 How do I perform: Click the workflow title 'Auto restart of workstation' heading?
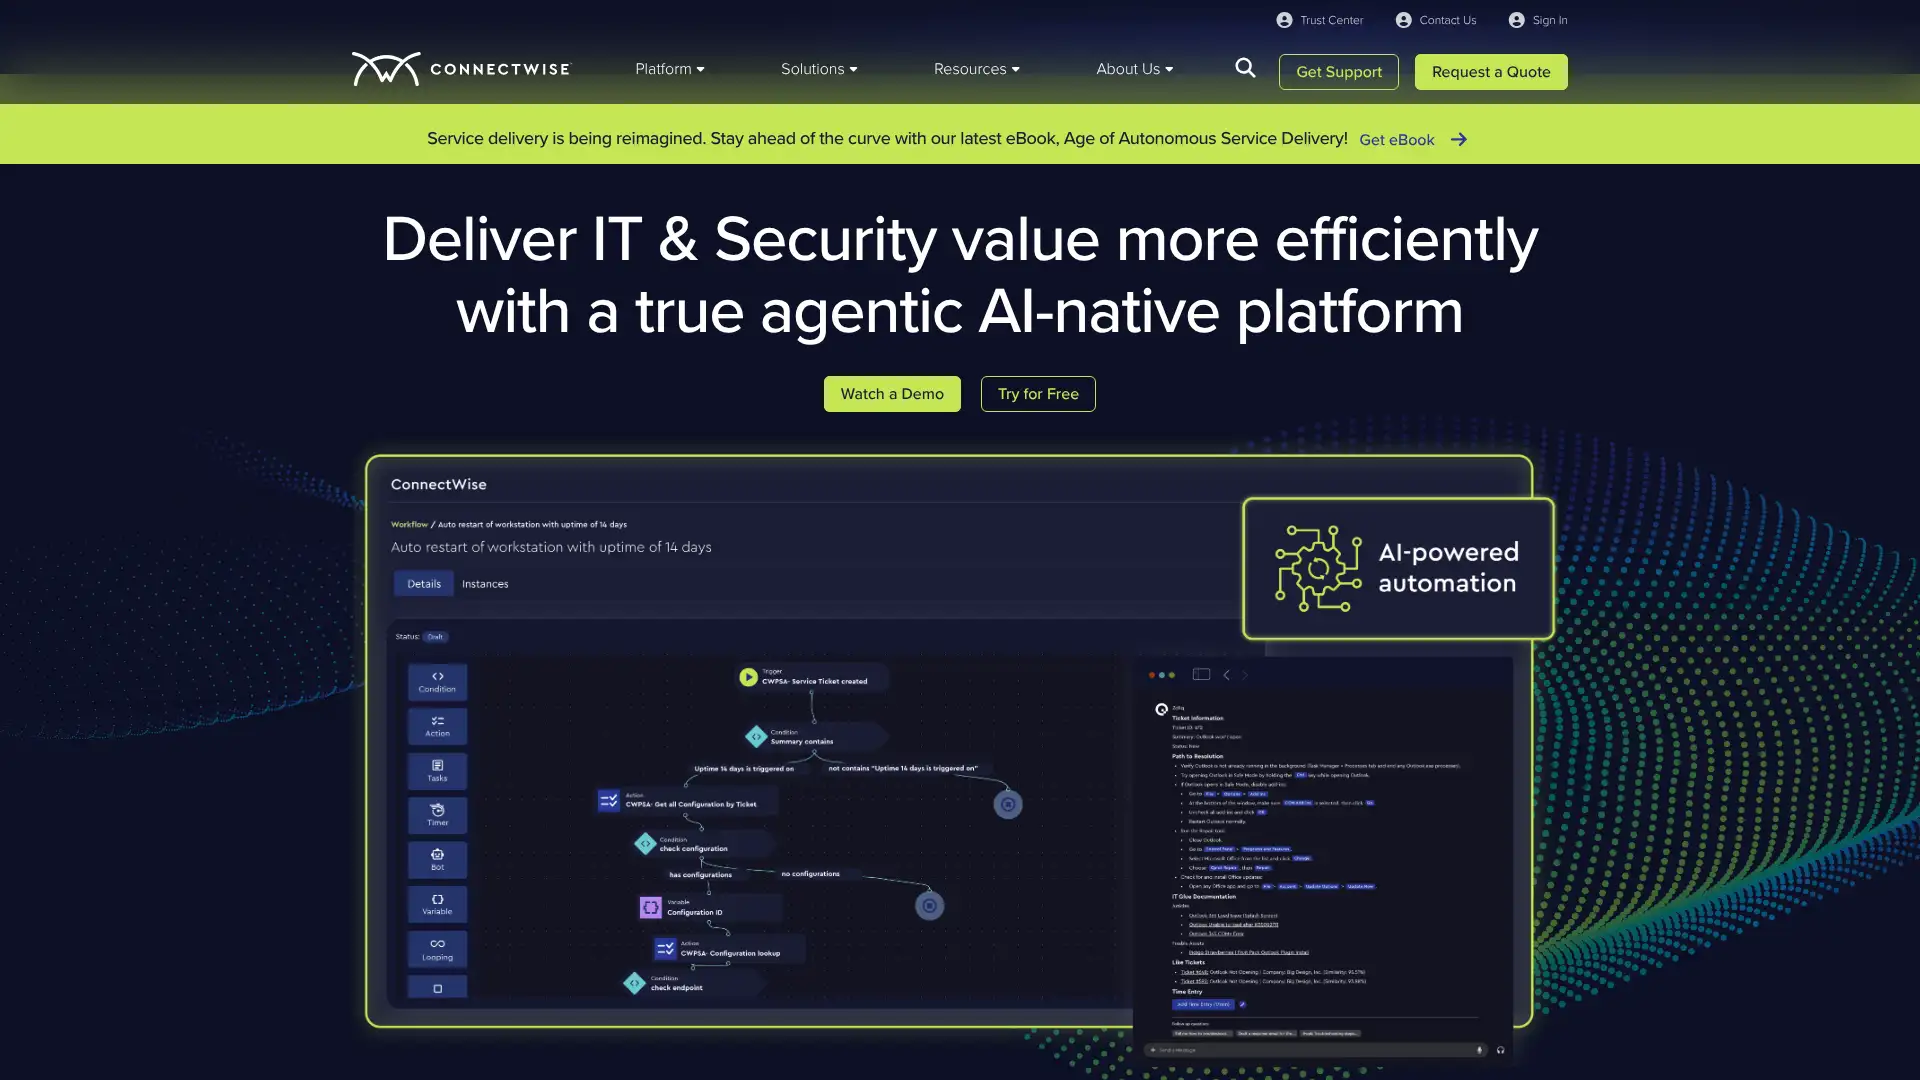coord(551,547)
